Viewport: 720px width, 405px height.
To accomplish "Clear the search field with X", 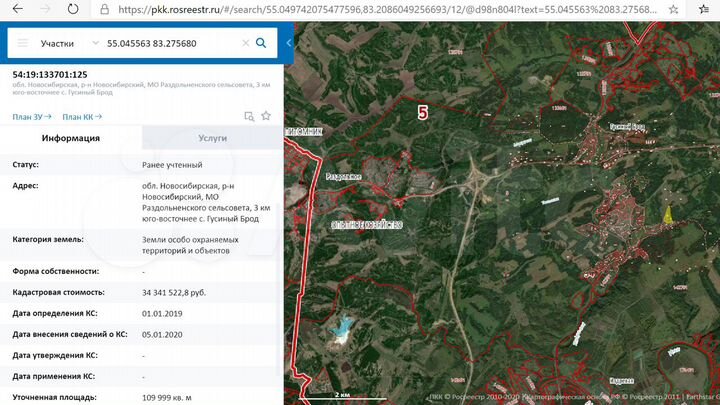I will pos(244,44).
